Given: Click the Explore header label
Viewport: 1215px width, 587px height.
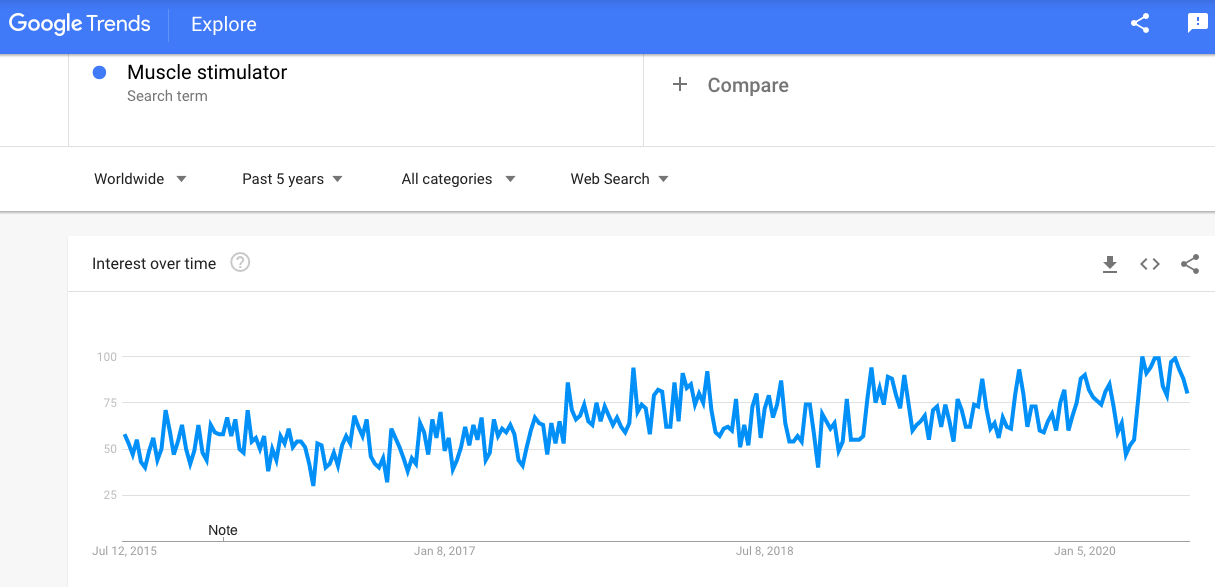Looking at the screenshot, I should point(224,24).
